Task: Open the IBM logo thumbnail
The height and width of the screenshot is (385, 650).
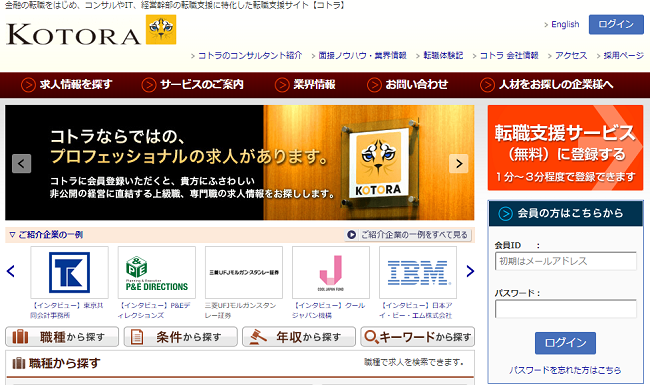Action: point(418,272)
